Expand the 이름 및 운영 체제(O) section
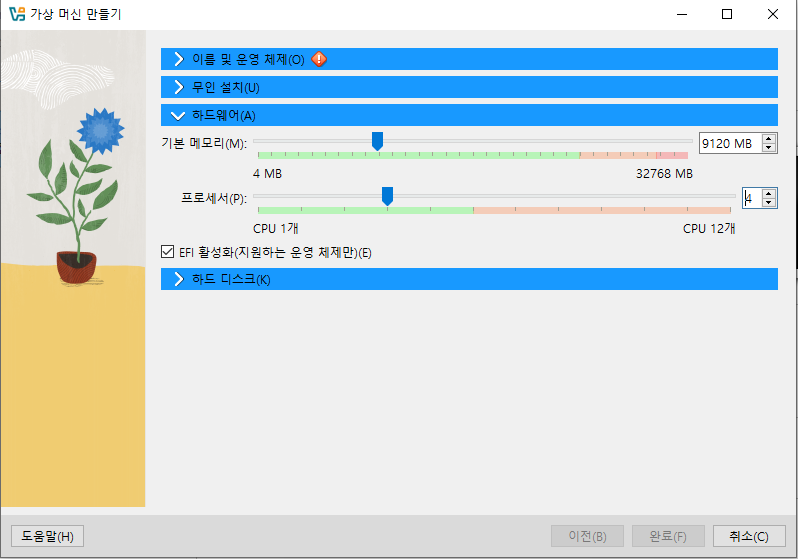 [x=469, y=59]
